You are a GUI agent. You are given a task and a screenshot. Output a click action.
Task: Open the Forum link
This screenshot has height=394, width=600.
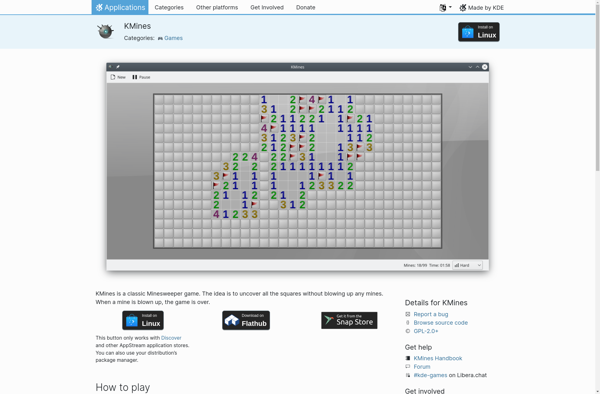click(x=422, y=366)
